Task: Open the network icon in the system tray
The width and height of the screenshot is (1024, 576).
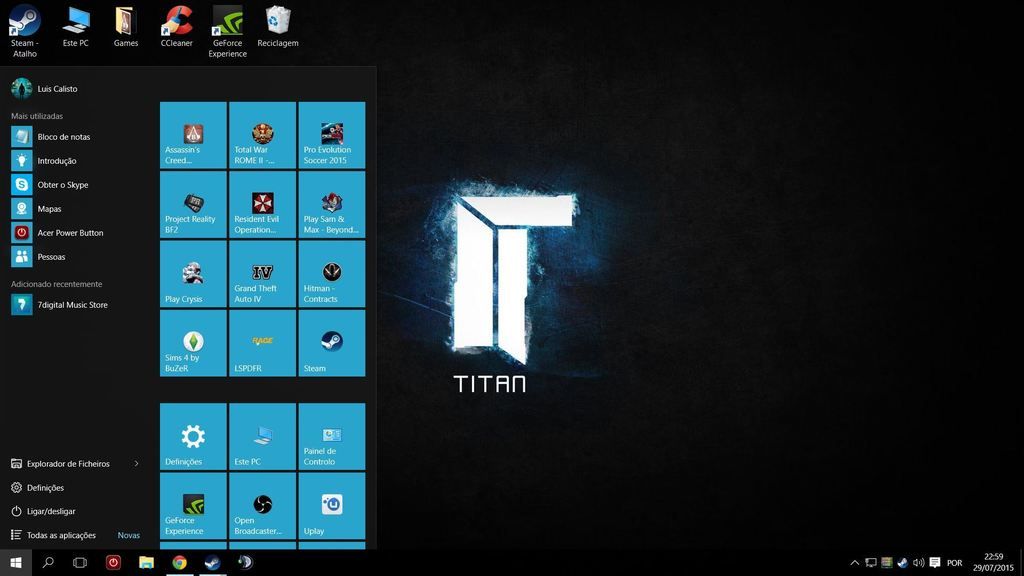Action: point(871,562)
